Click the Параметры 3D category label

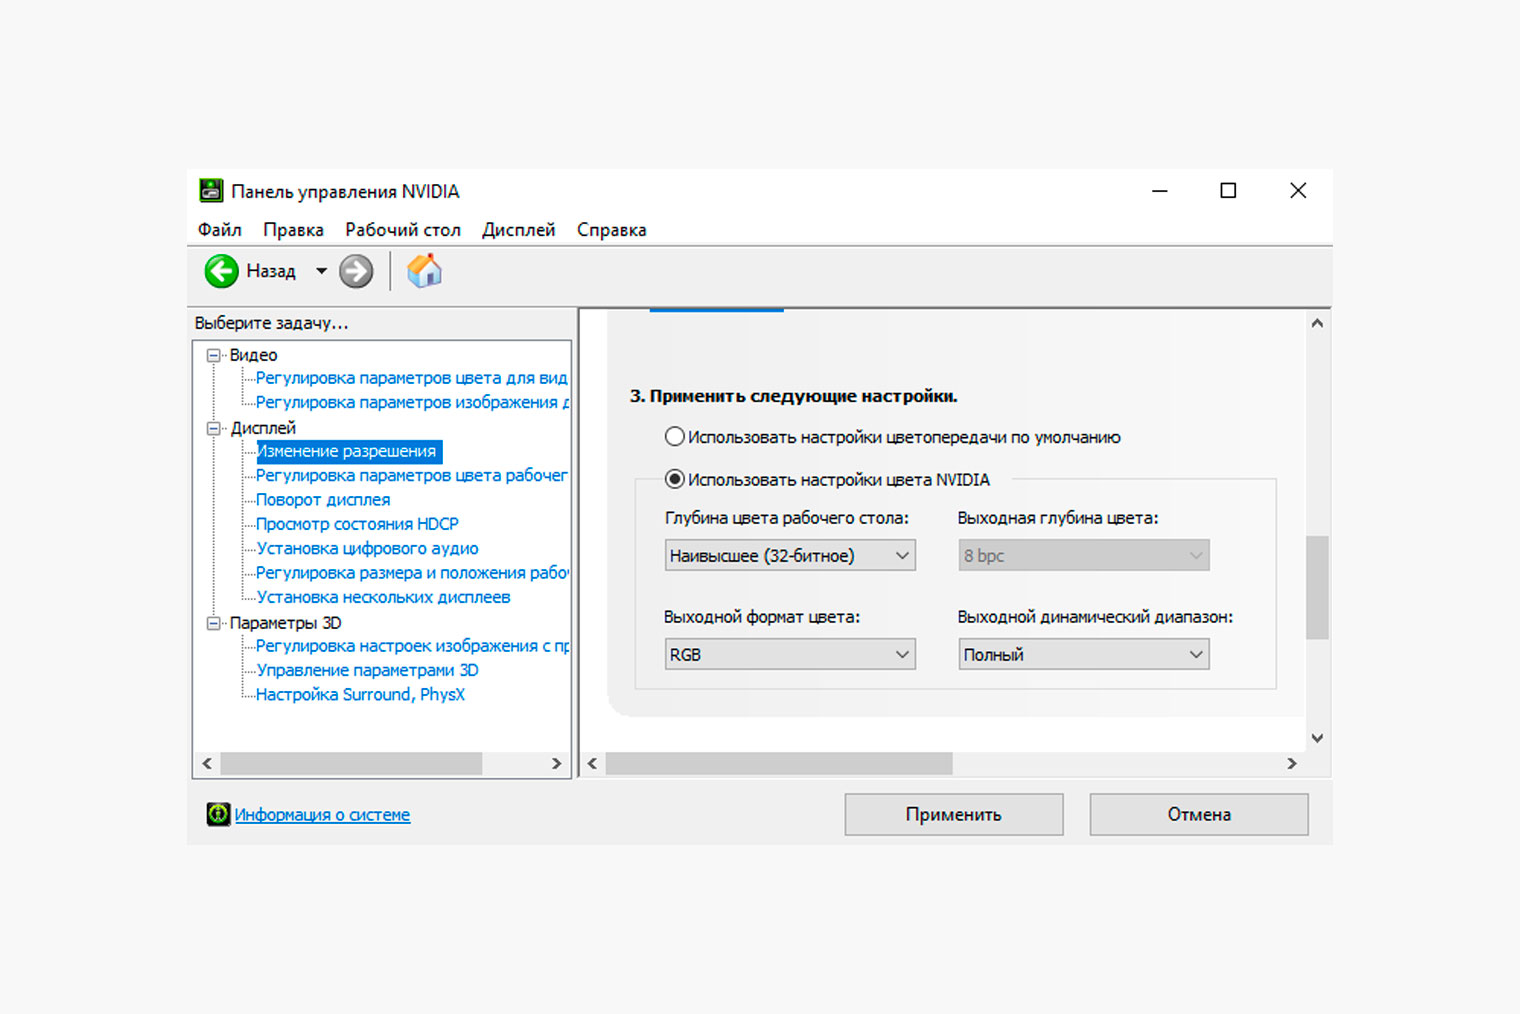click(x=286, y=623)
